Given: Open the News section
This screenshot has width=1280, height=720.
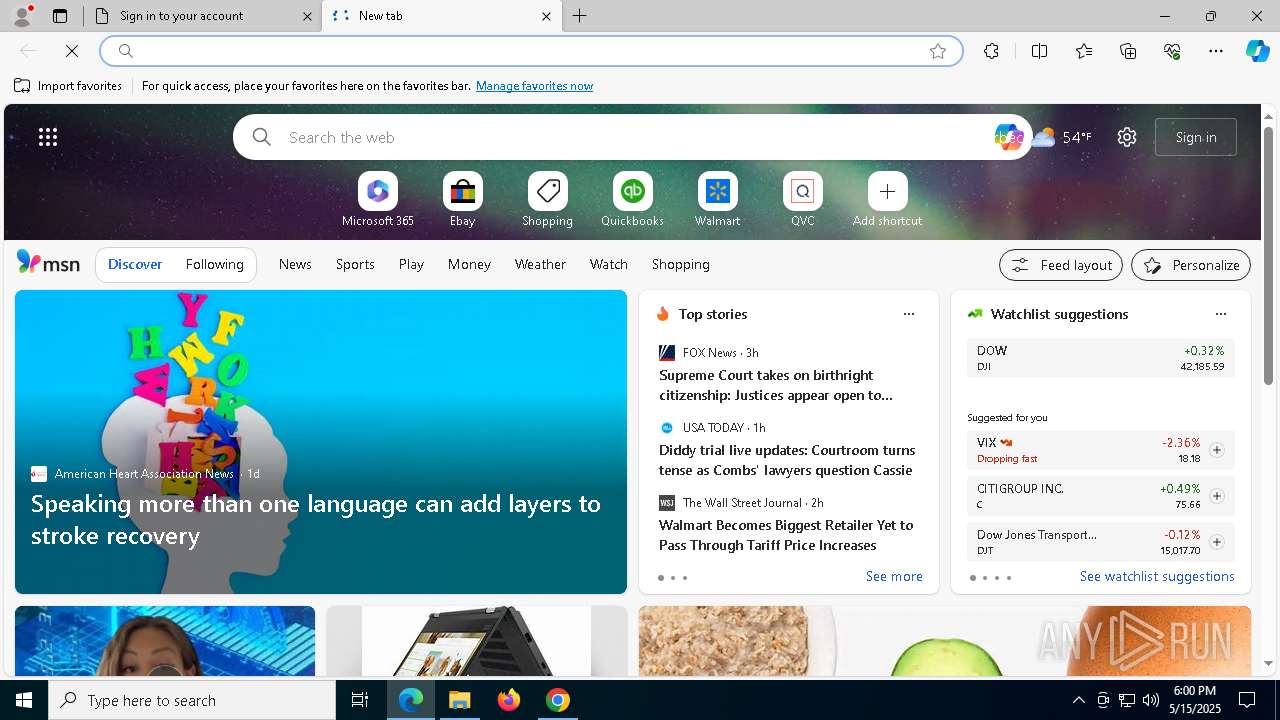Looking at the screenshot, I should click(295, 264).
